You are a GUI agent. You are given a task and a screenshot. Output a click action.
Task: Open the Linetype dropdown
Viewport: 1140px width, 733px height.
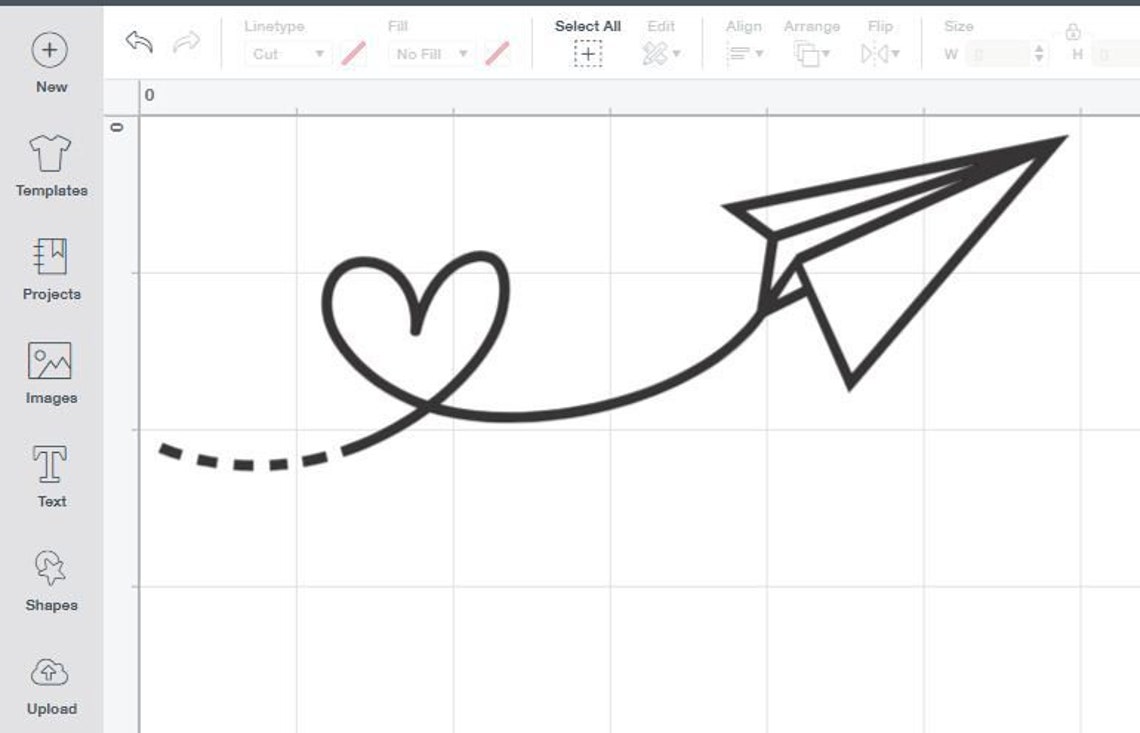click(x=287, y=54)
